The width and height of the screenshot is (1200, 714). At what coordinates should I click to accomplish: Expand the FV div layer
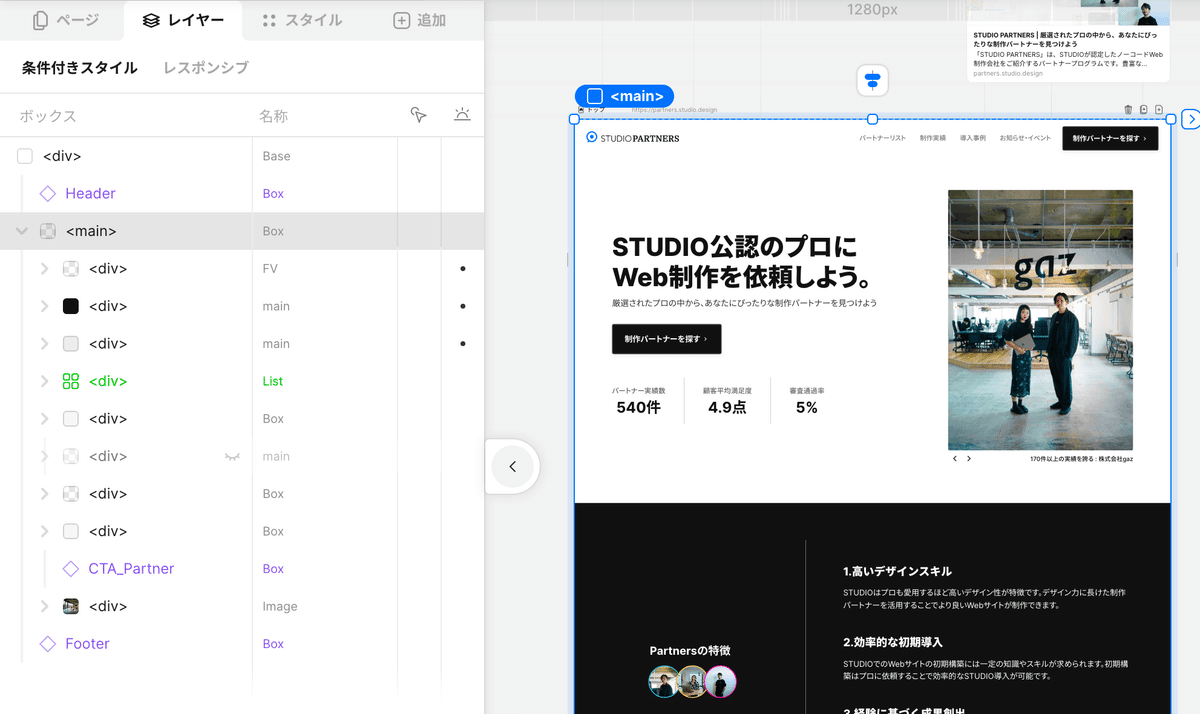[44, 269]
